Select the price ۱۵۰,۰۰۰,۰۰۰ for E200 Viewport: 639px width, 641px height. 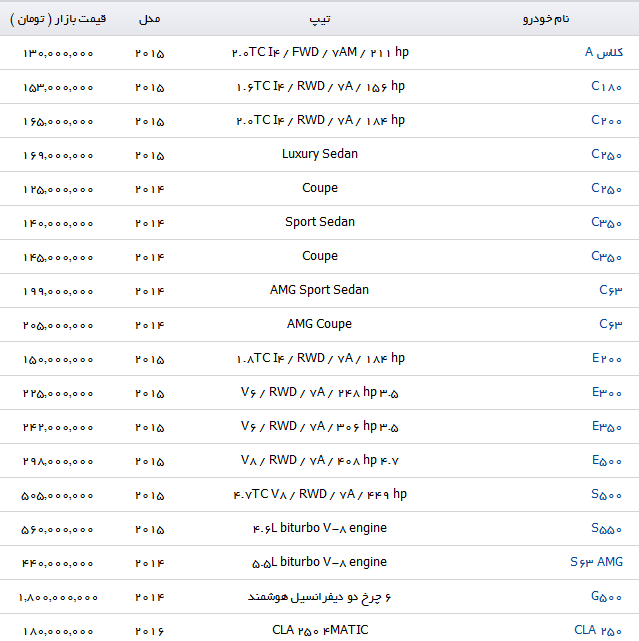[58, 359]
